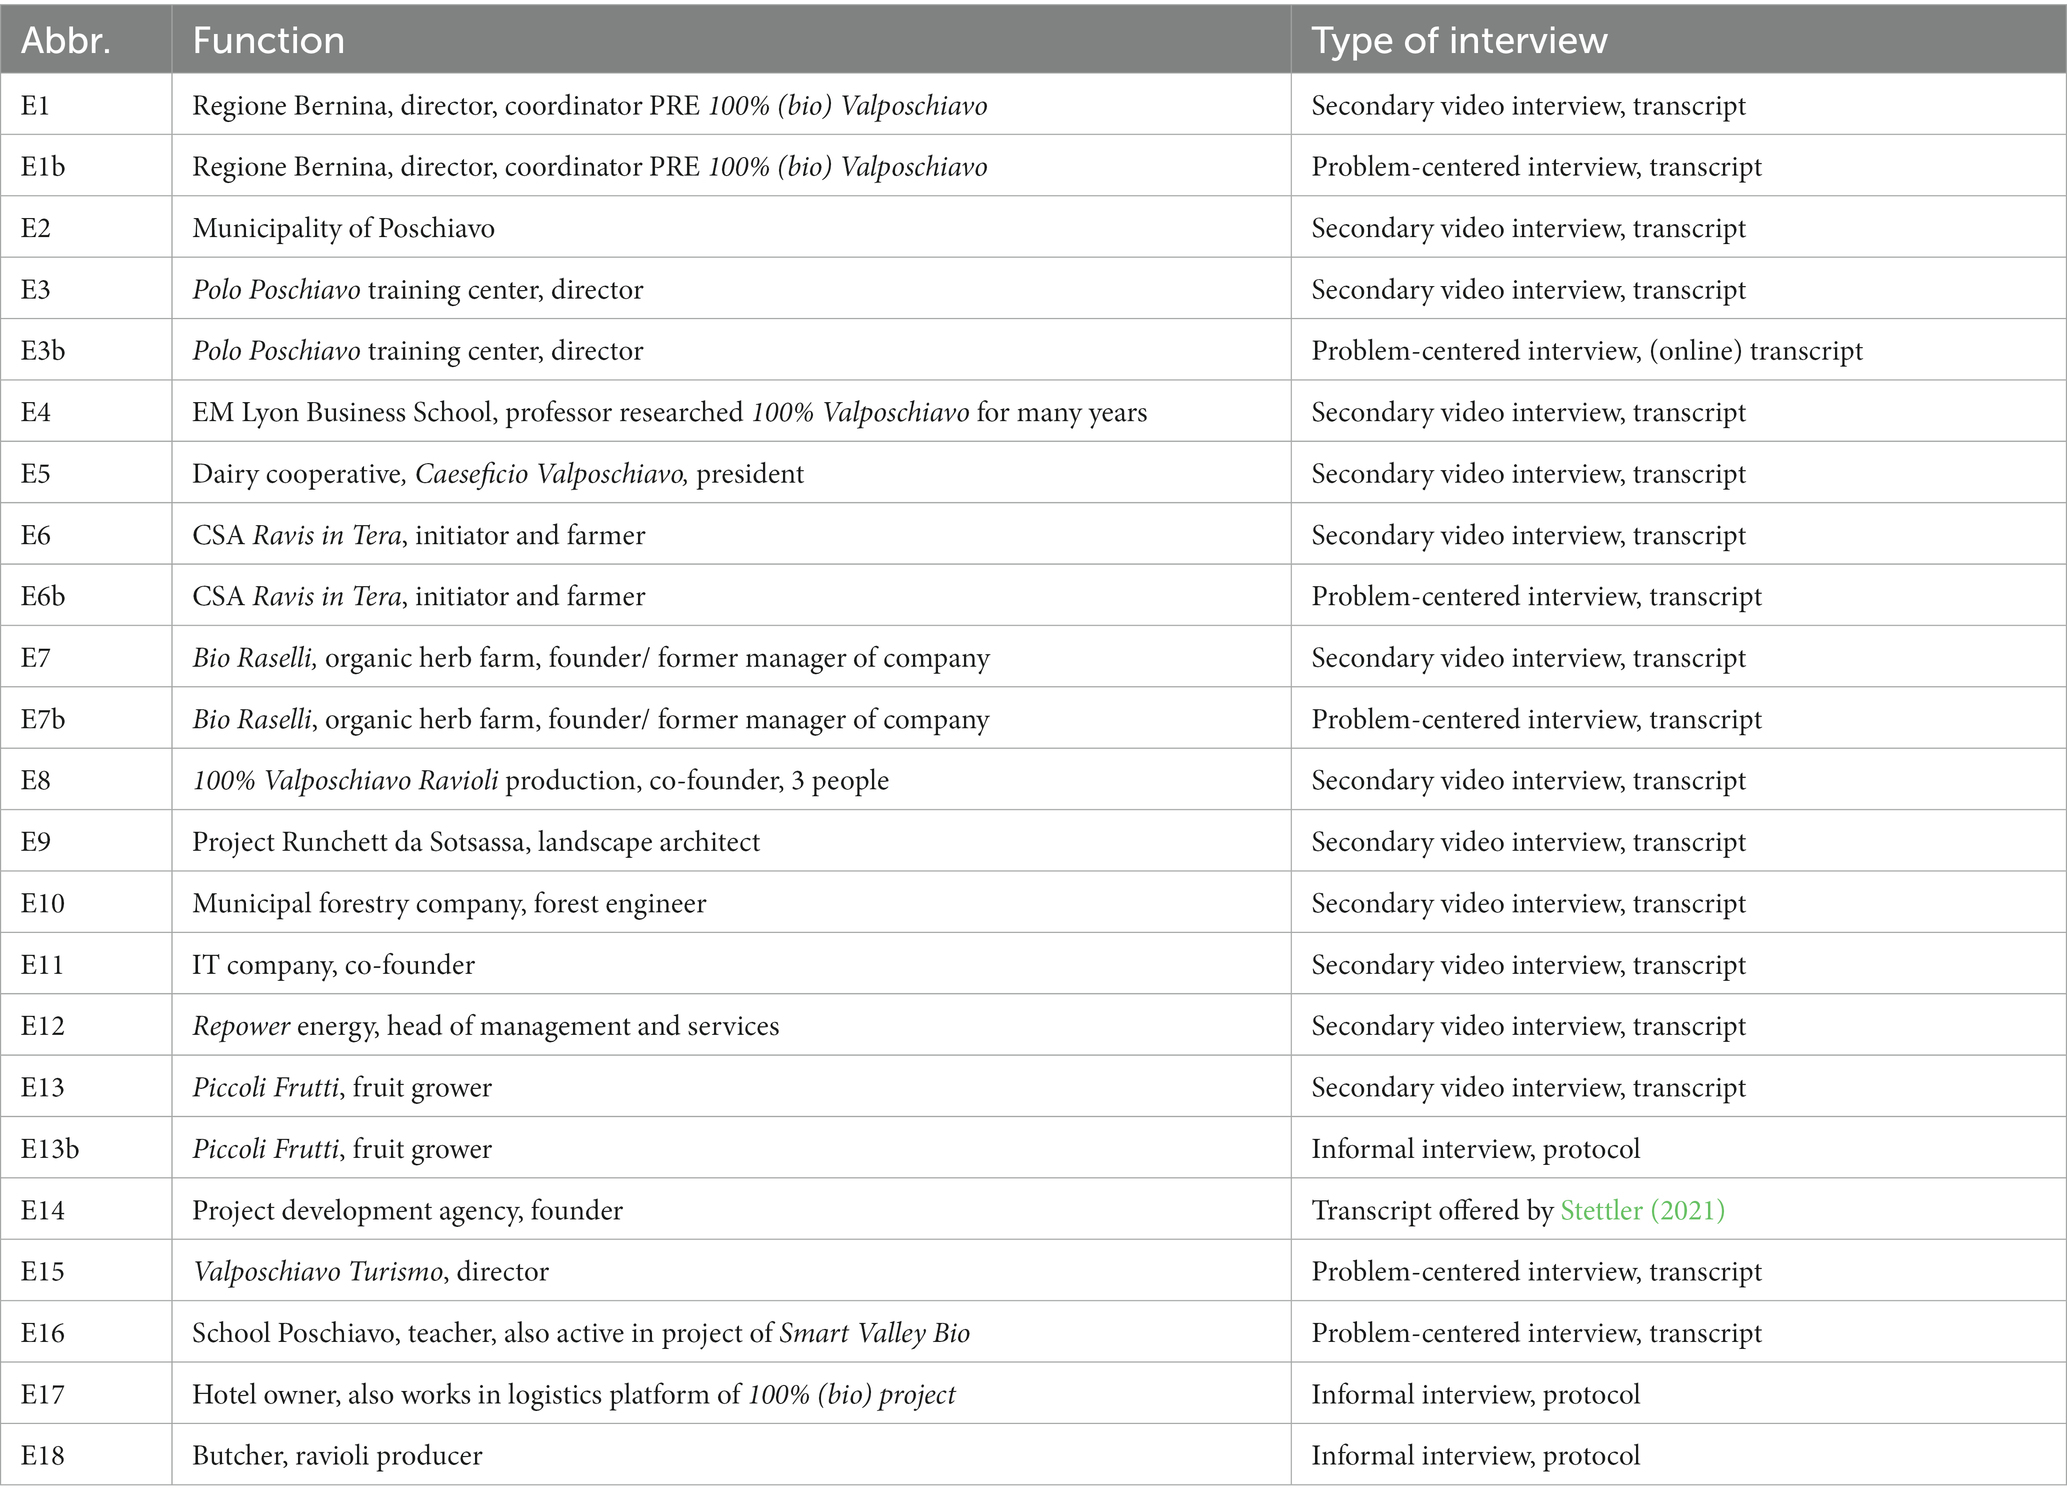The image size is (2067, 1503).
Task: Click the "Function" column header
Action: tap(731, 40)
